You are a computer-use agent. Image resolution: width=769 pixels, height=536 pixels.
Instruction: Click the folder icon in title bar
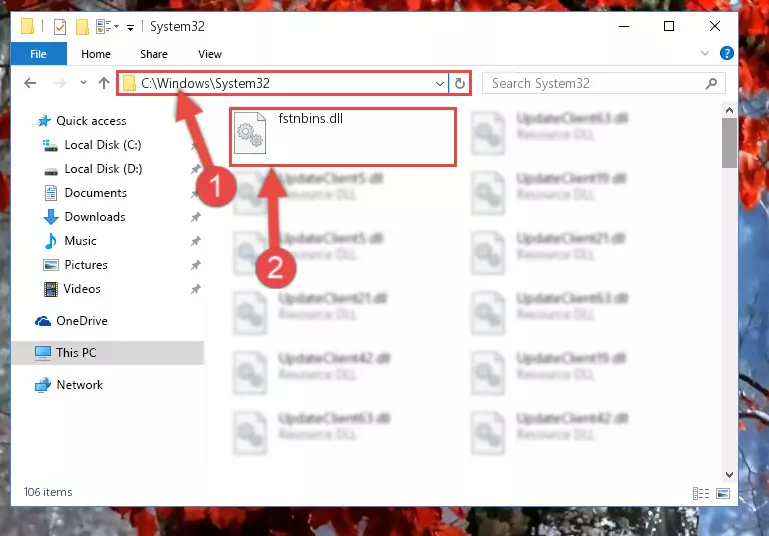(x=27, y=26)
